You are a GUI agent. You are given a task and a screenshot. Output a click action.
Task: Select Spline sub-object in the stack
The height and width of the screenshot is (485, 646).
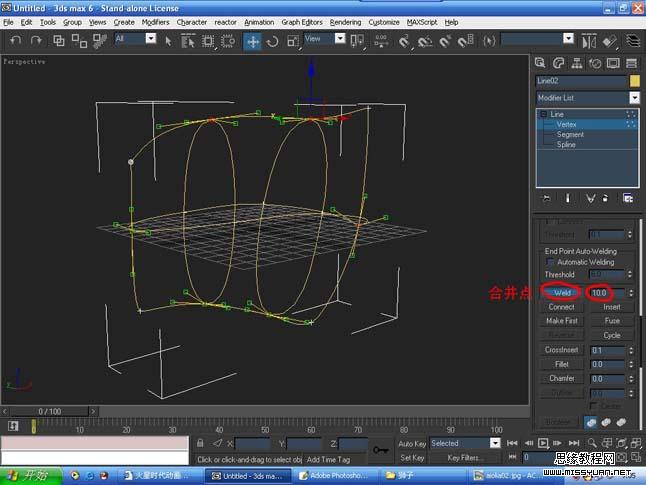566,144
